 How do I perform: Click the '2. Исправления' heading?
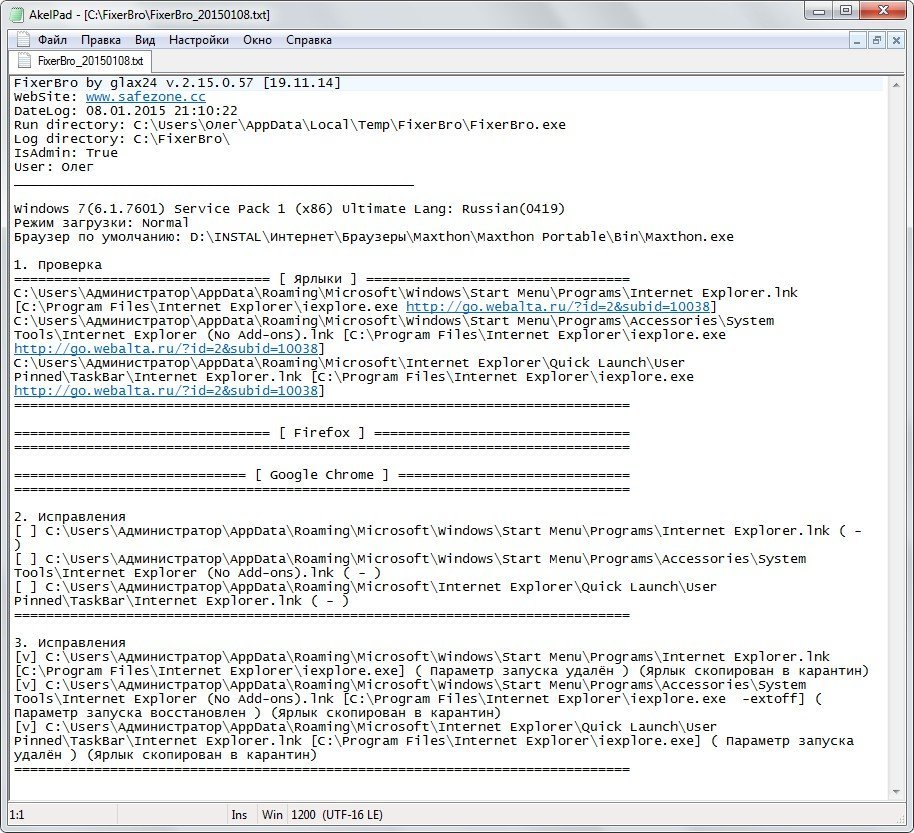(x=70, y=516)
